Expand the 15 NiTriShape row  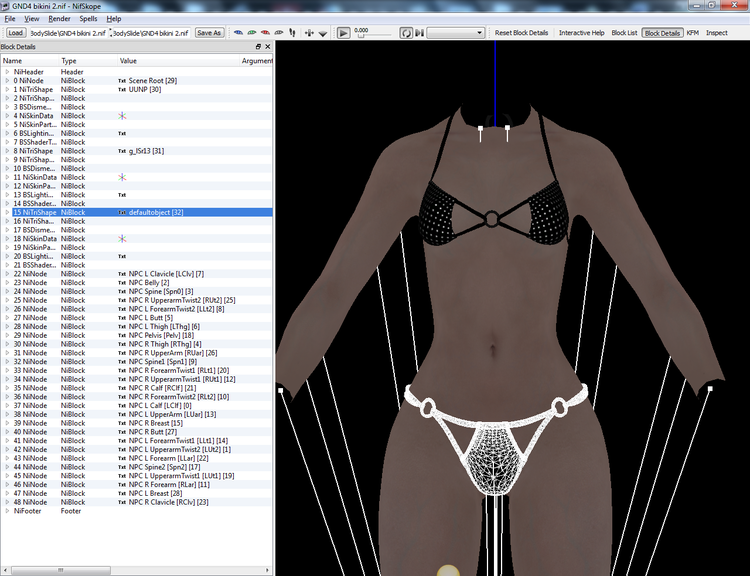click(x=7, y=212)
